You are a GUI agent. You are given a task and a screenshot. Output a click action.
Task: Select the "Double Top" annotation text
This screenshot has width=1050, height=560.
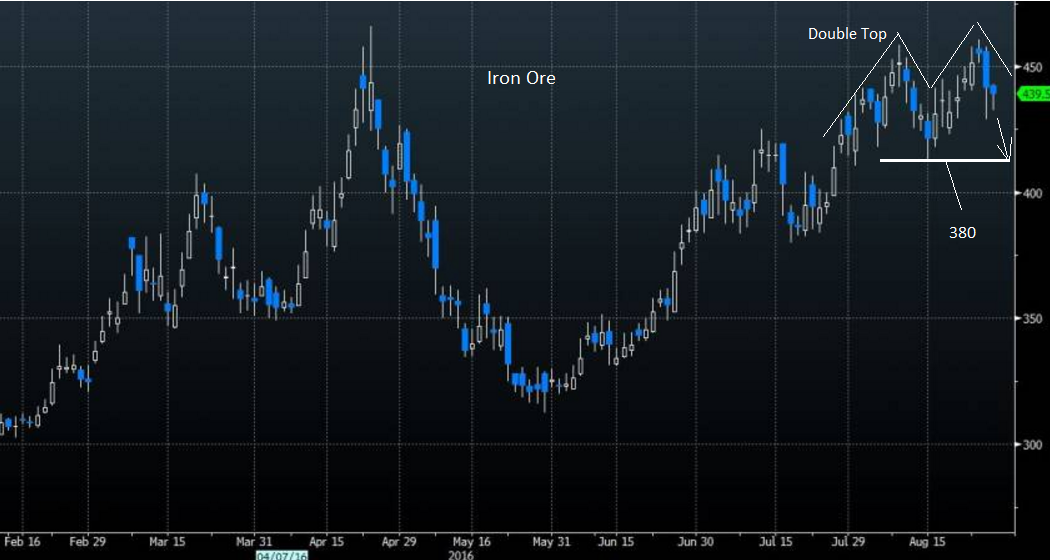coord(847,34)
